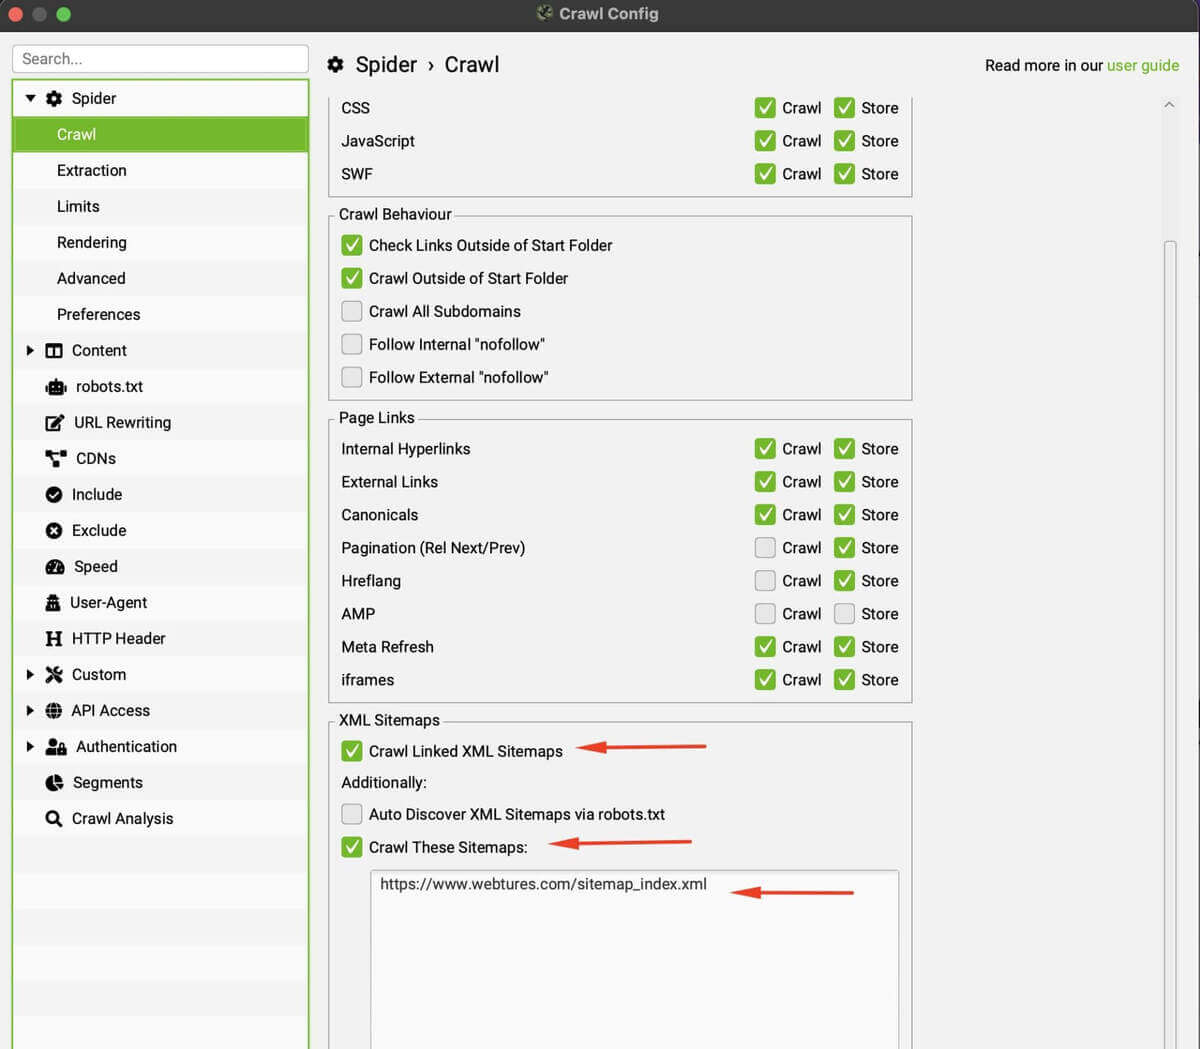Screen dimensions: 1200x1049
Task: Switch to the Rendering settings
Action: point(92,243)
